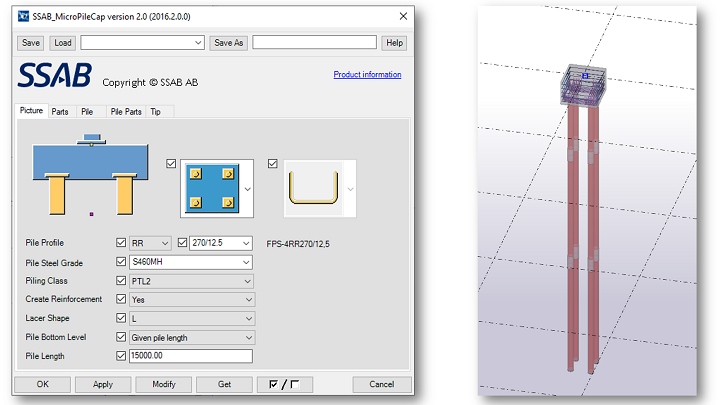Click the Copyright © SSAB AB text

[150, 83]
